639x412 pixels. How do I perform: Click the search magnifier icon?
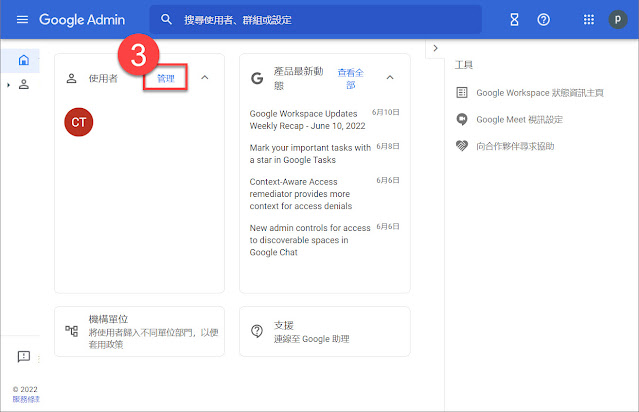(166, 19)
